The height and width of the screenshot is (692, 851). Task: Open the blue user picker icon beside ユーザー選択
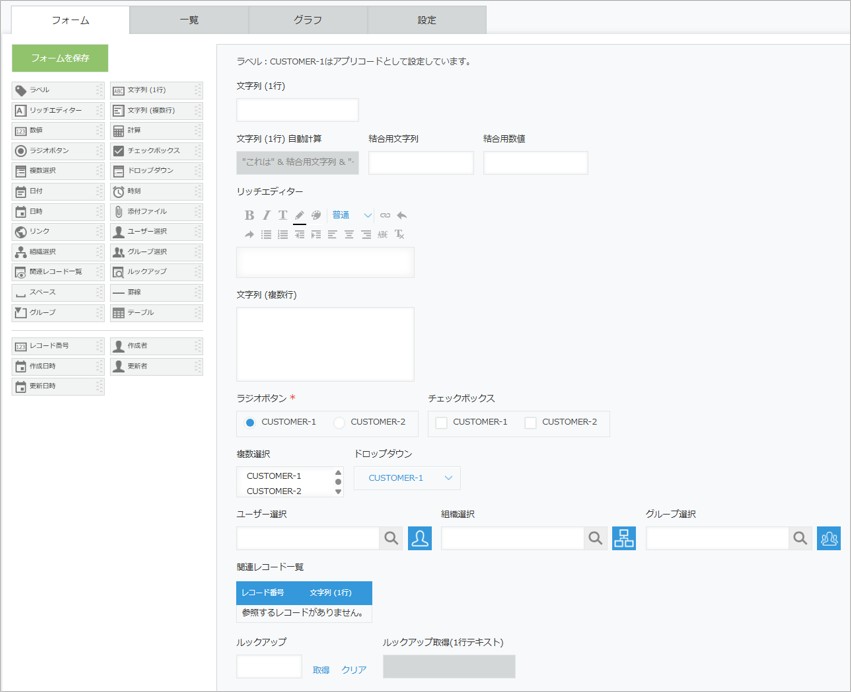(x=419, y=538)
